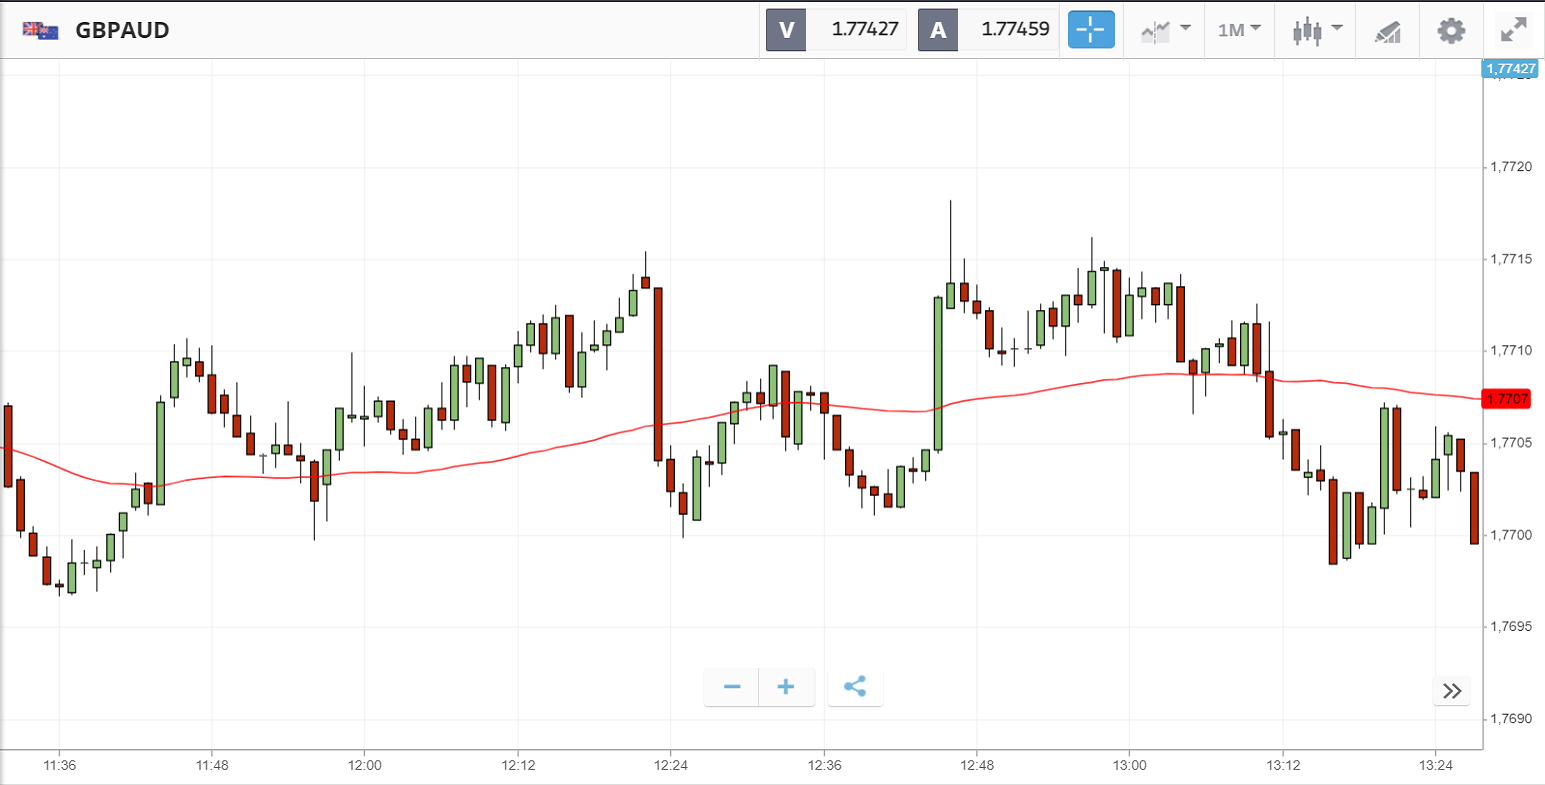Zoom in the chart with plus
1545x785 pixels.
pos(786,687)
